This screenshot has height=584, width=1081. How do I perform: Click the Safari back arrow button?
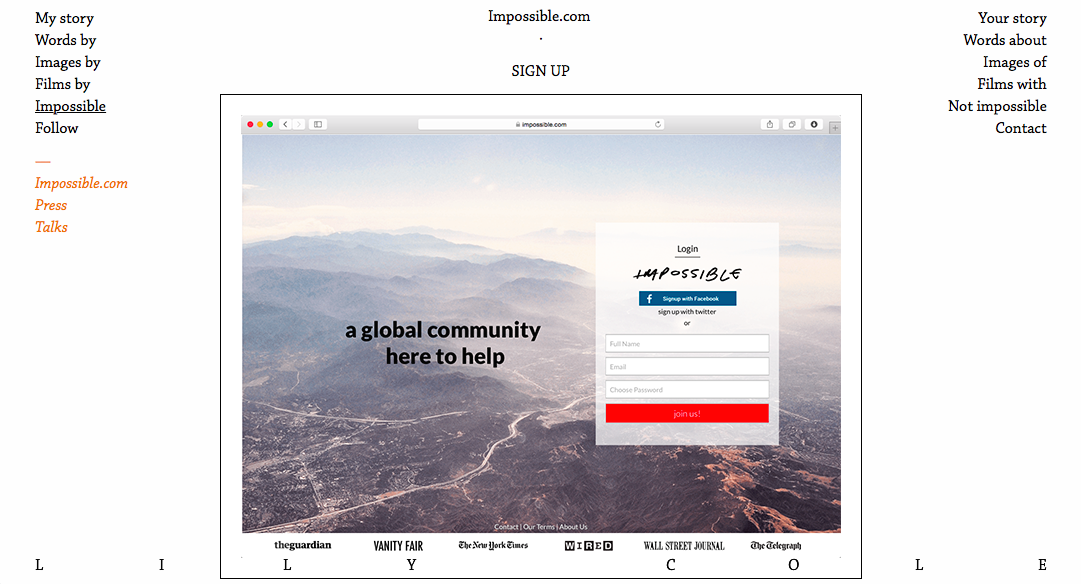(x=286, y=124)
